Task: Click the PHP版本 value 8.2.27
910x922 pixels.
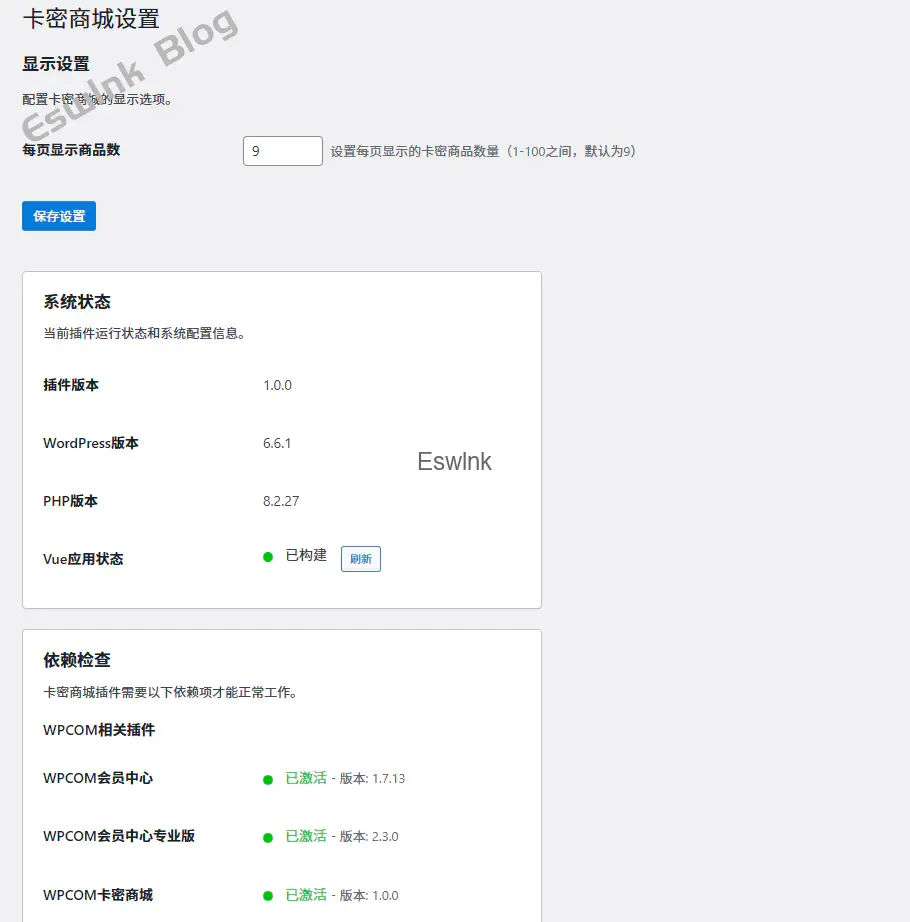Action: click(x=281, y=501)
